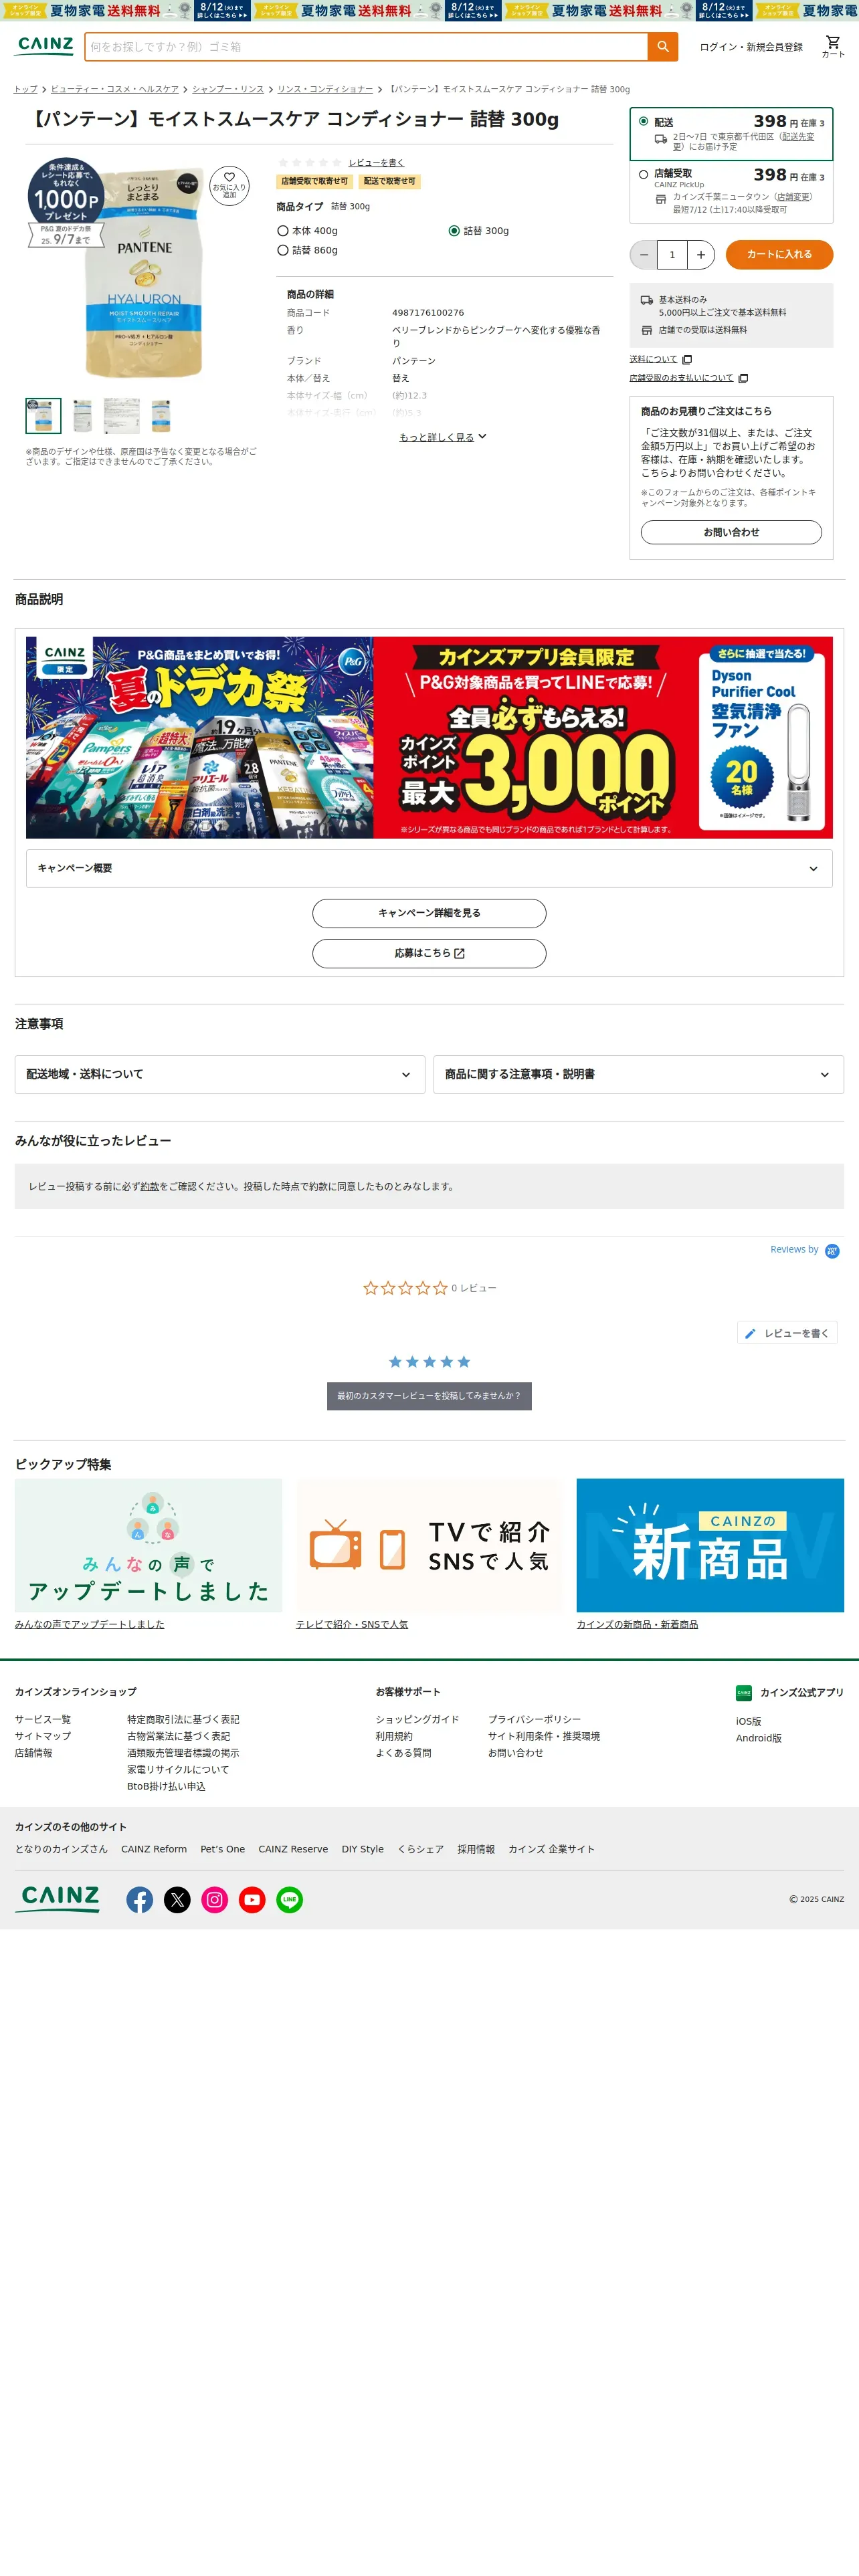Open シャンプー・リンス breadcrumb
Screen dimensions: 859x2576
click(228, 89)
